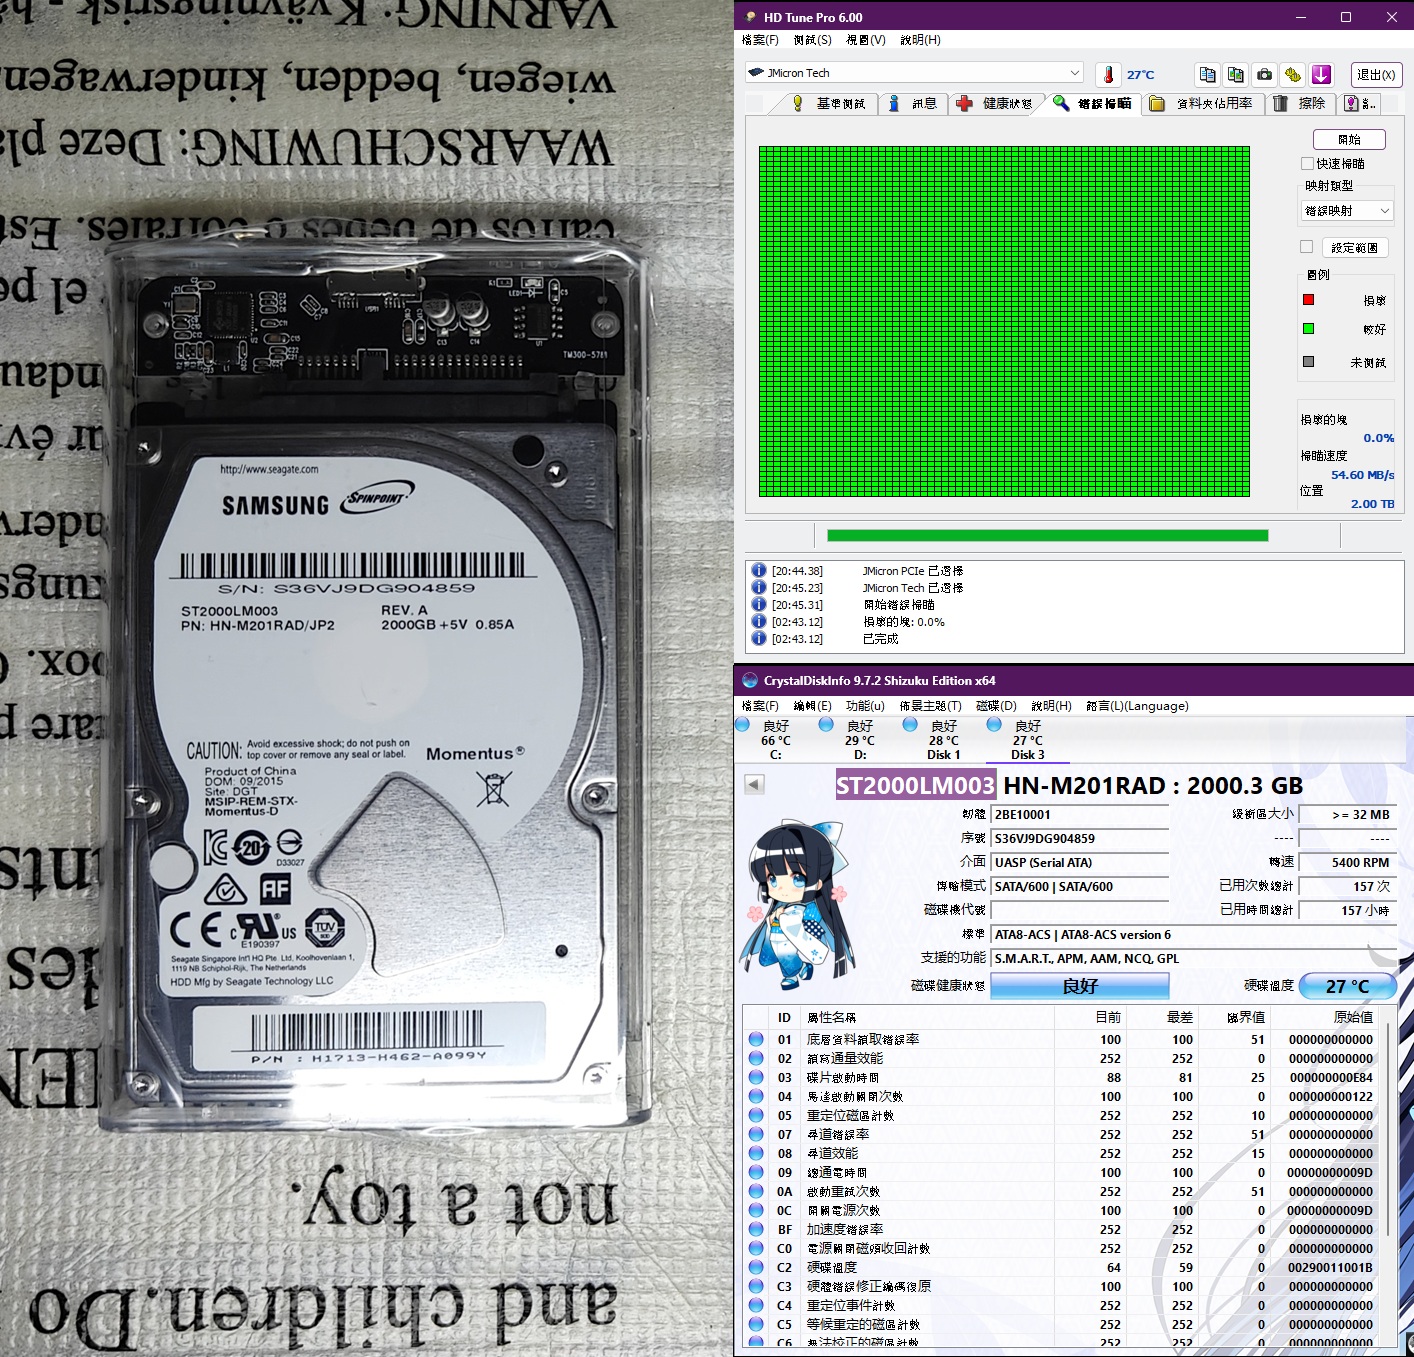Click the status orb of SMART row 01

[757, 1039]
